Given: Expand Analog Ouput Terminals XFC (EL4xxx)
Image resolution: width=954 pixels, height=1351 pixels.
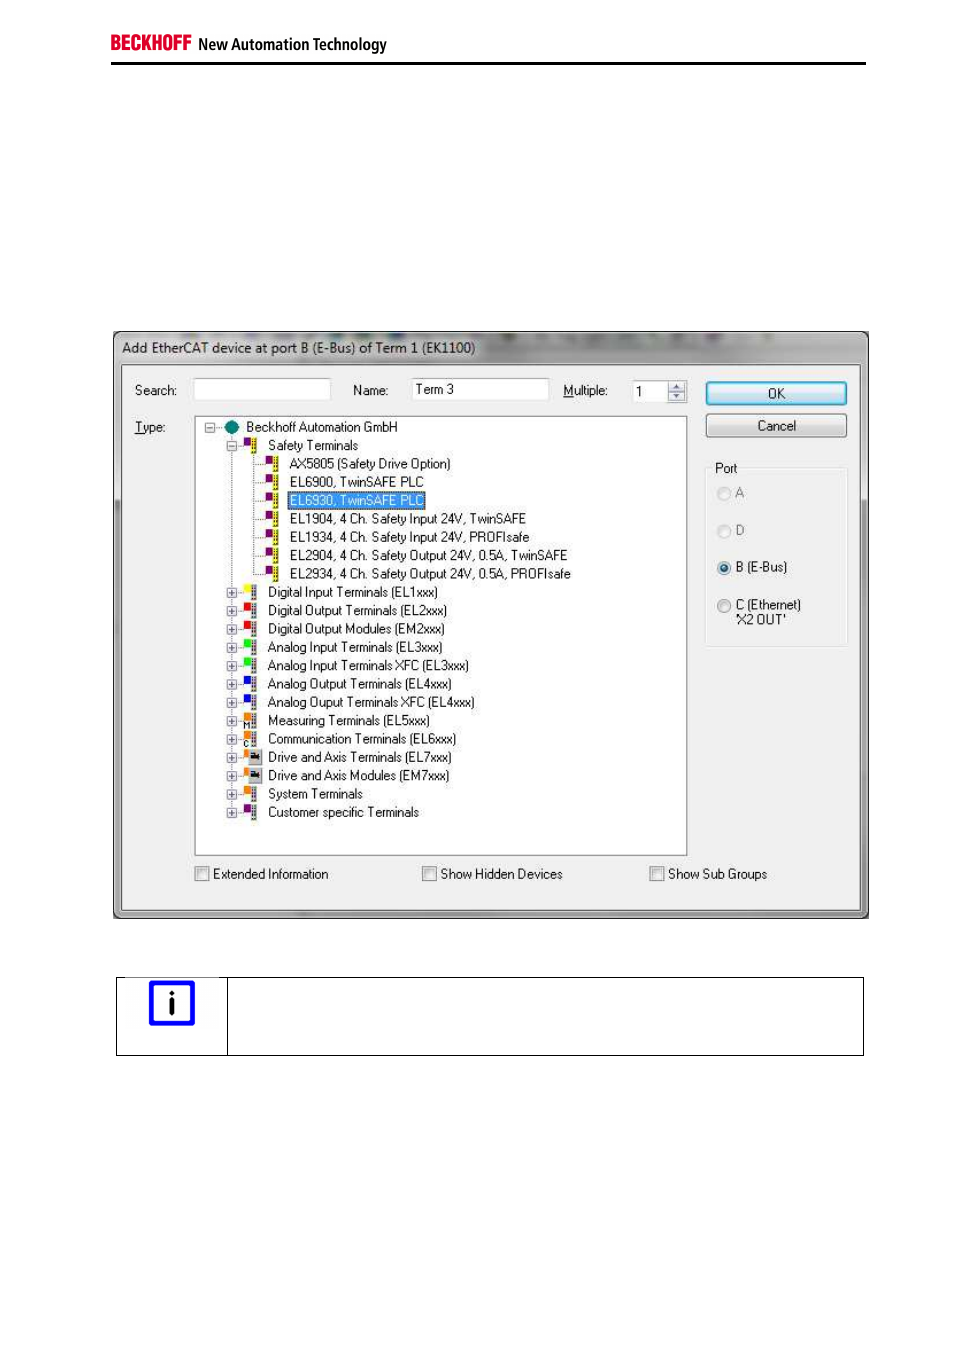Looking at the screenshot, I should (x=232, y=703).
